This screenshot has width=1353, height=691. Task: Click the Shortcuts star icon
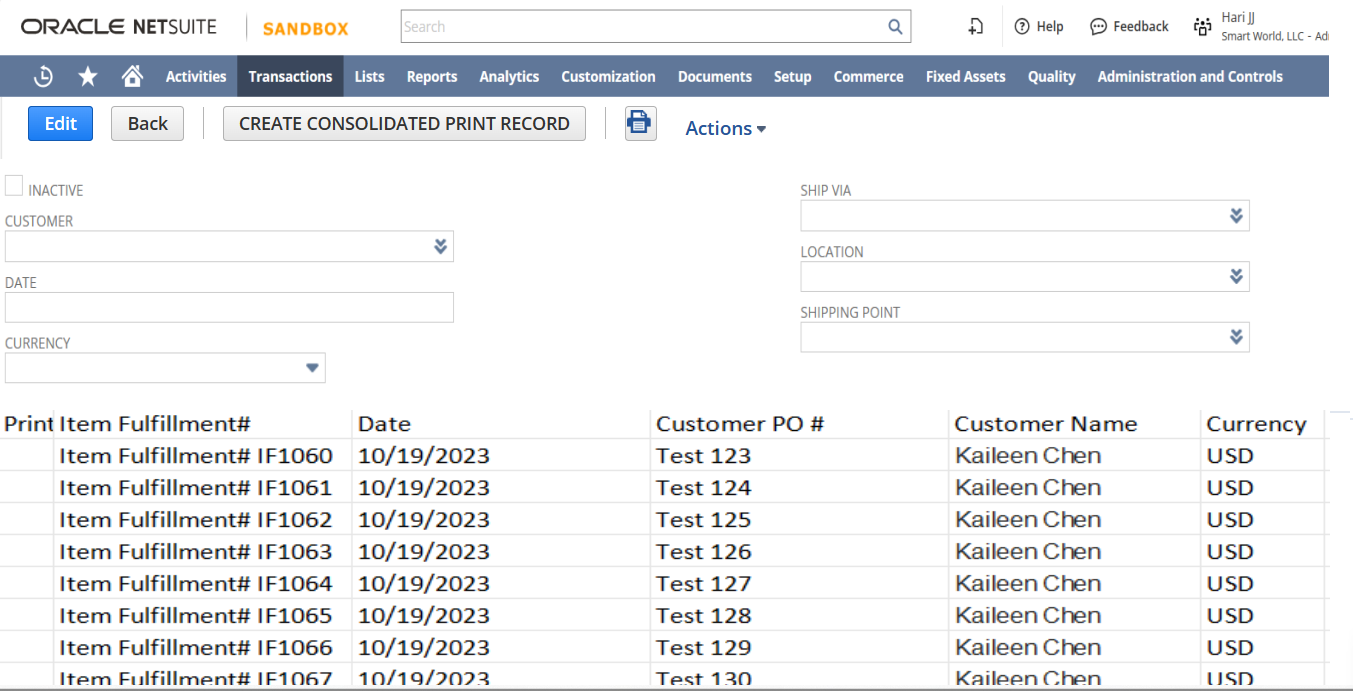pos(88,76)
